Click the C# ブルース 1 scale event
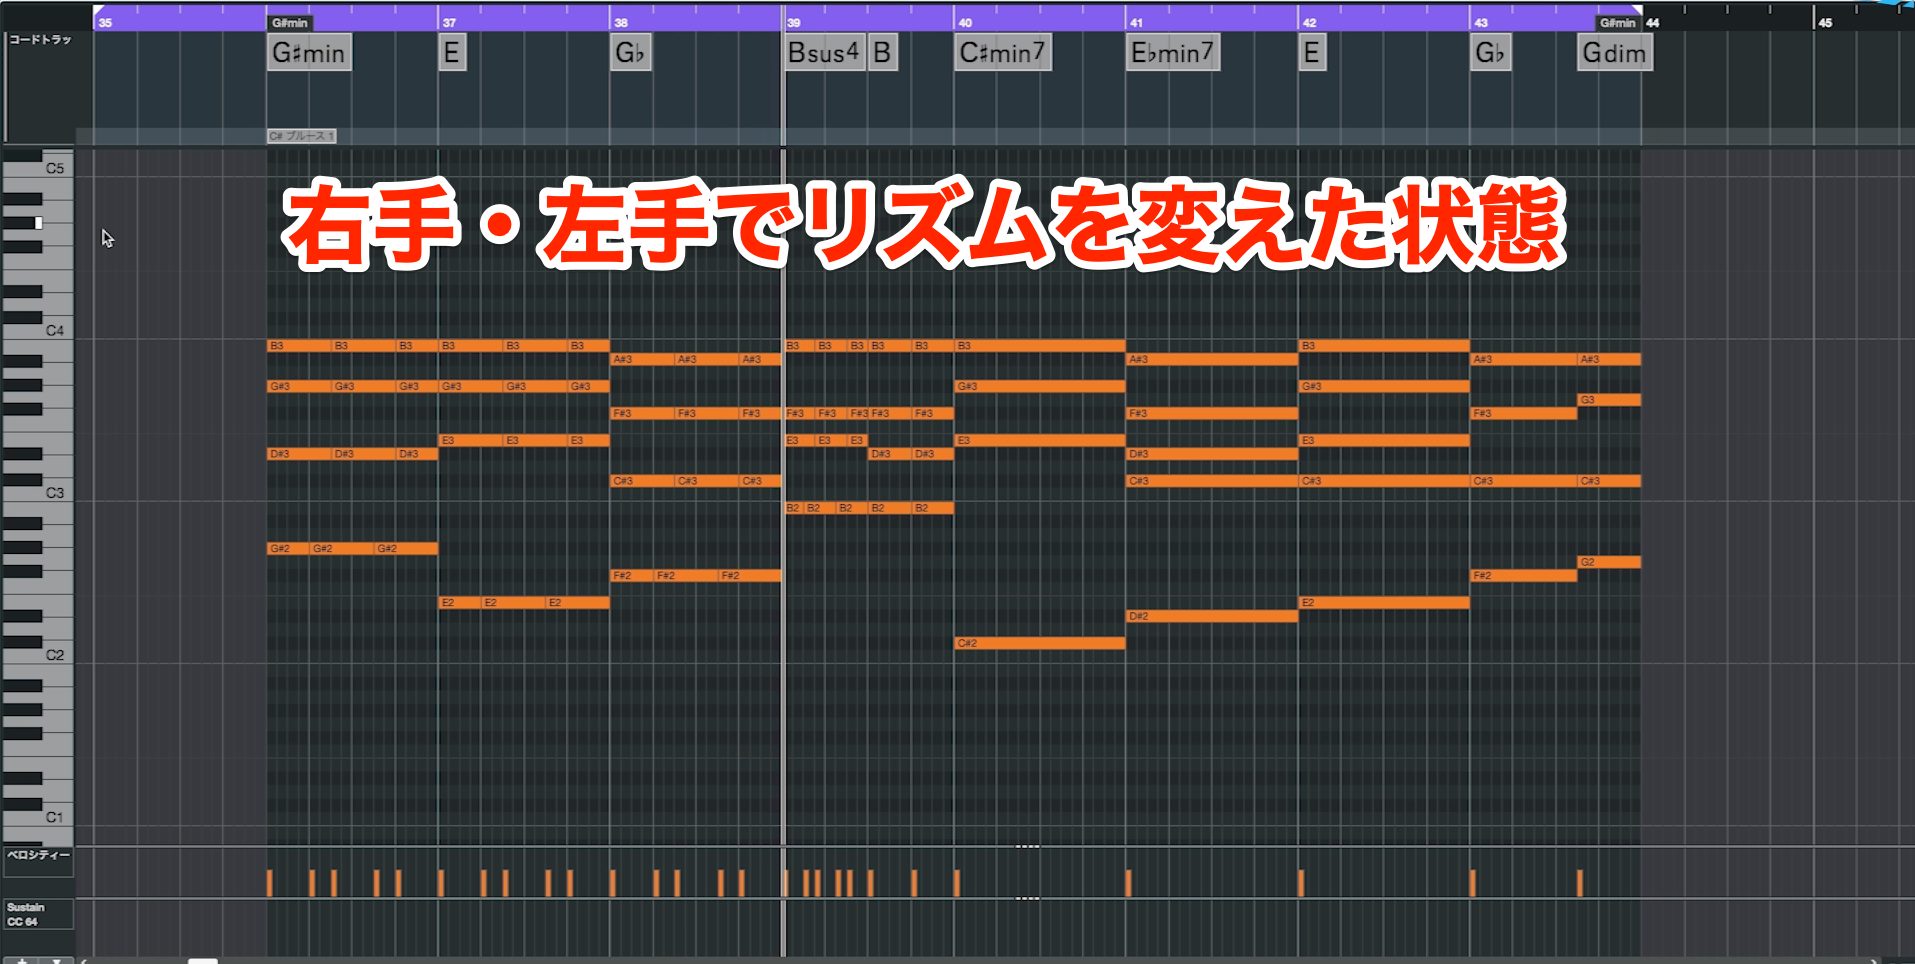 click(x=301, y=136)
